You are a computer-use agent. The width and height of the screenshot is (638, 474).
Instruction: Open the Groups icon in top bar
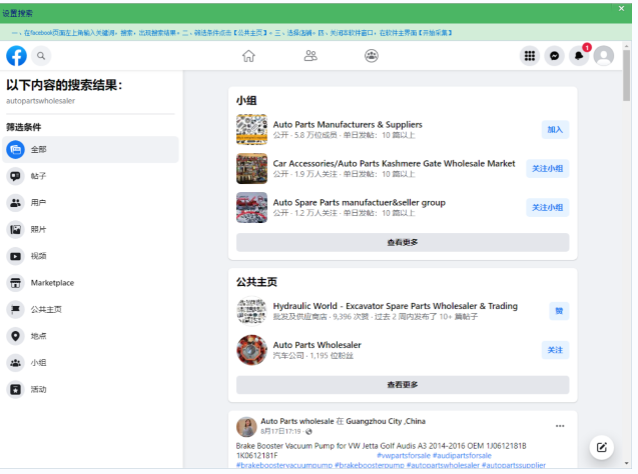tap(371, 56)
